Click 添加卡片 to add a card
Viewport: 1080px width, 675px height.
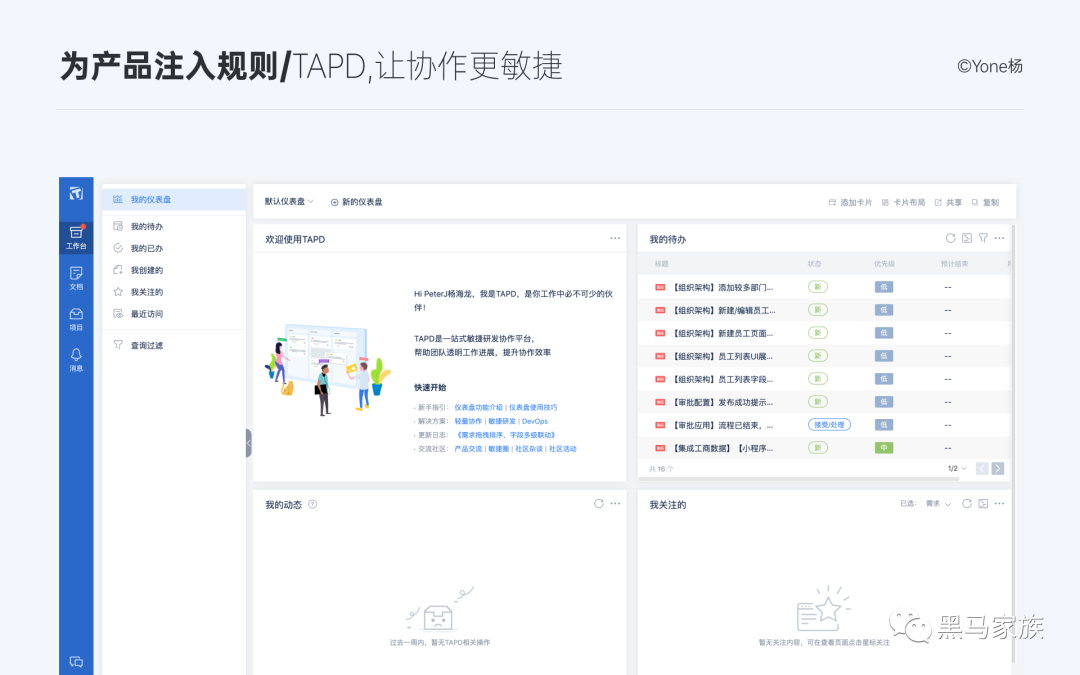850,202
